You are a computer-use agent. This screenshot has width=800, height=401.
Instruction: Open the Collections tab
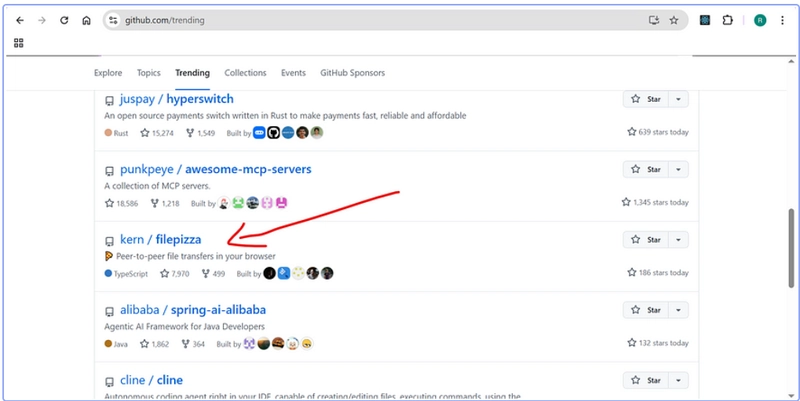[245, 73]
